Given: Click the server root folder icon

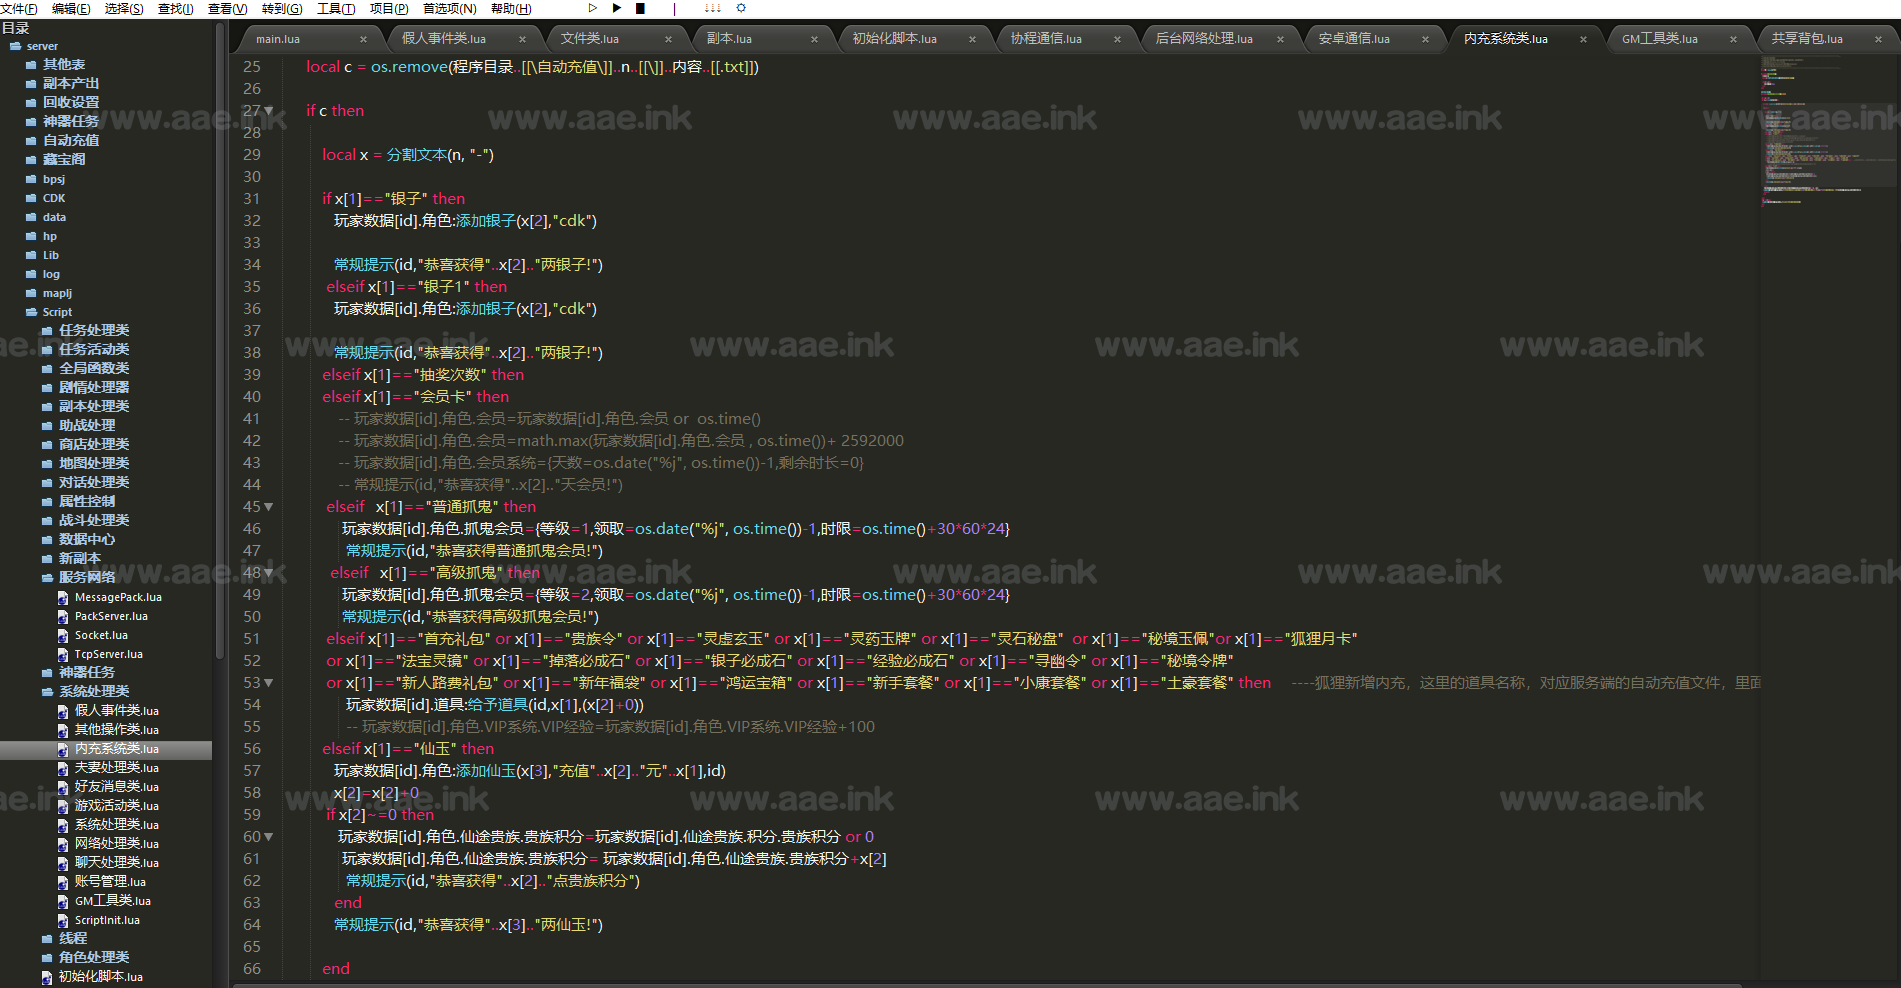Looking at the screenshot, I should pyautogui.click(x=15, y=46).
